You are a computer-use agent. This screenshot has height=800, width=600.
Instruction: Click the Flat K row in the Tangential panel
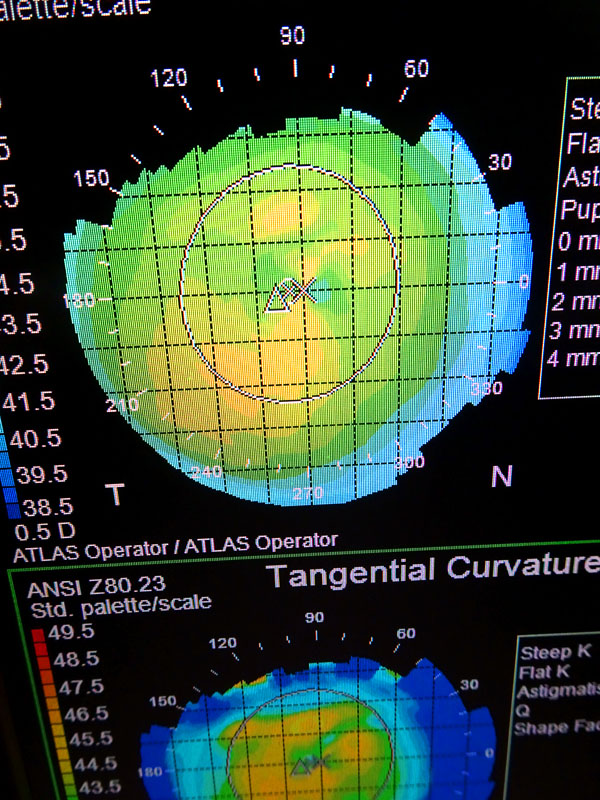coord(543,672)
